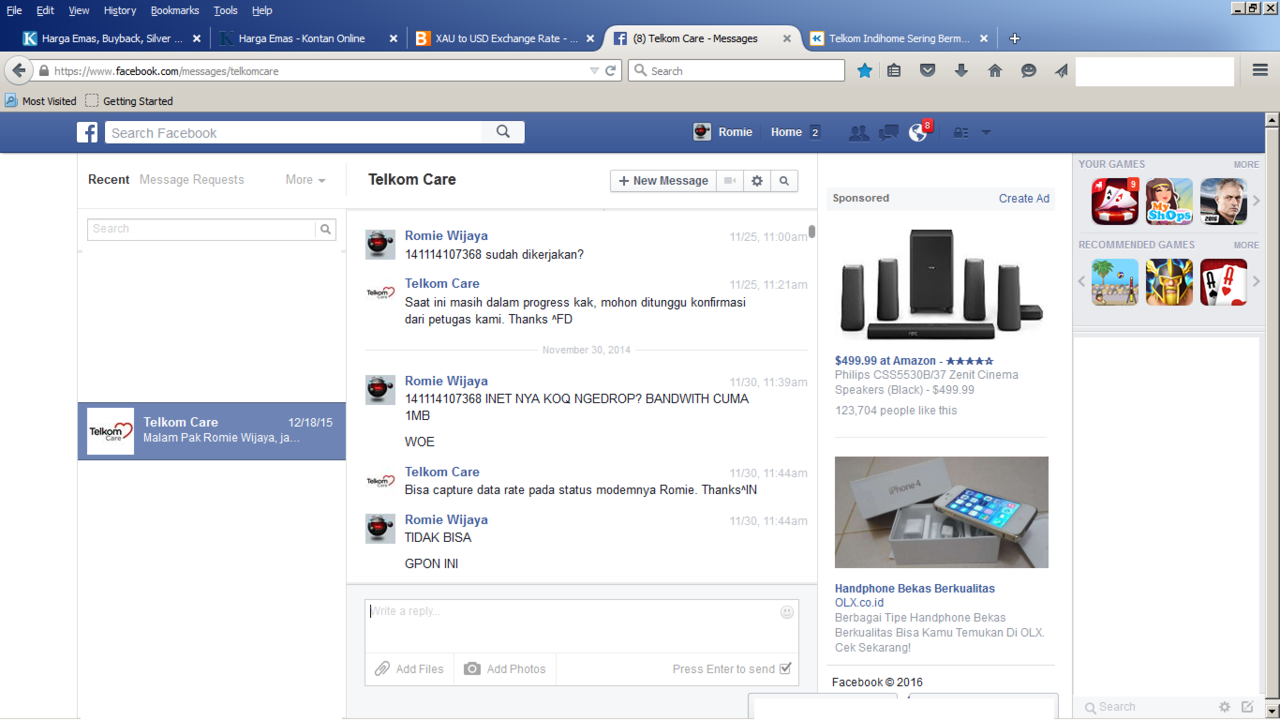Open chat sidebar options gear icon
Image resolution: width=1280 pixels, height=720 pixels.
click(1224, 707)
